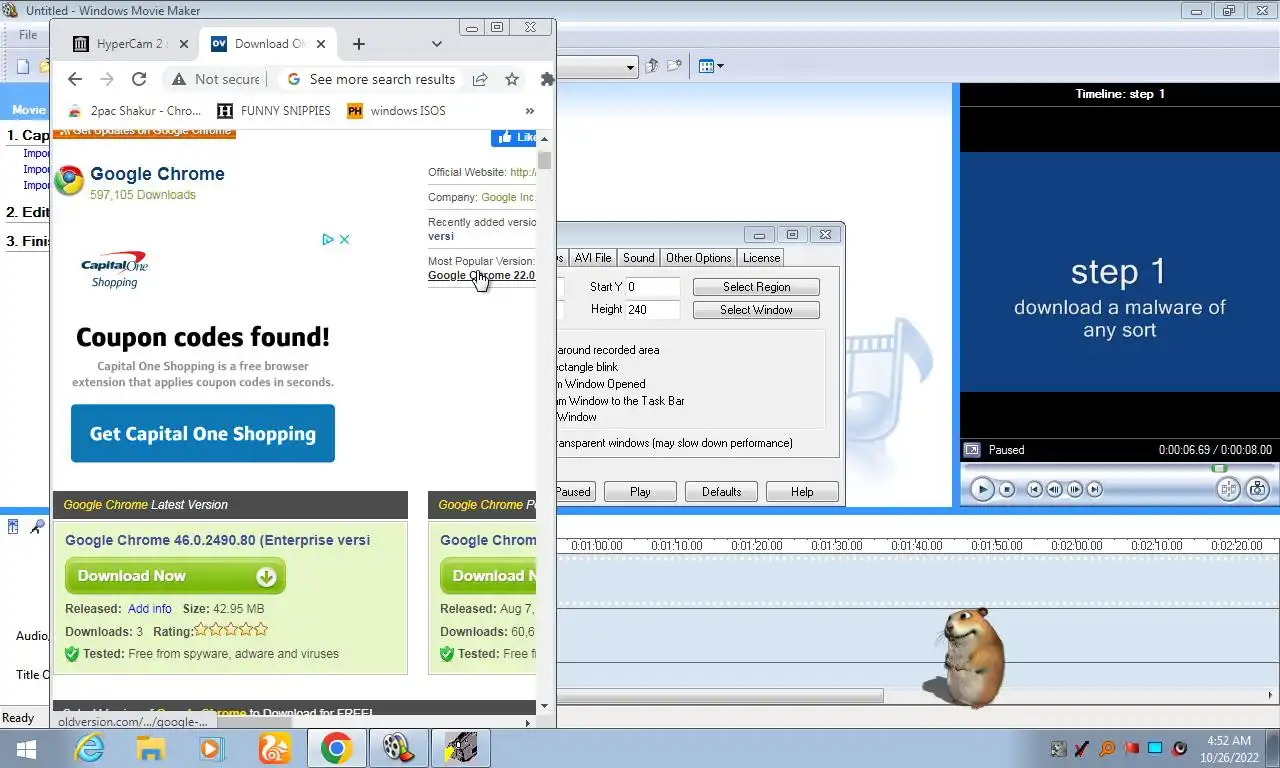Image resolution: width=1280 pixels, height=768 pixels.
Task: Open Chrome tab search chevron
Action: click(437, 44)
